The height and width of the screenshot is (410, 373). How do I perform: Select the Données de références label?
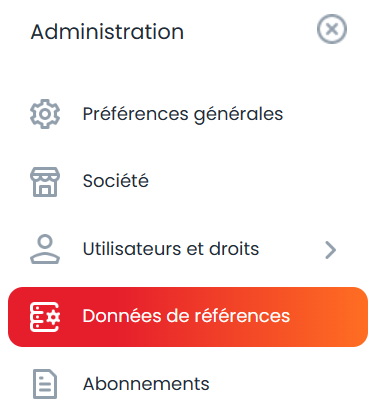pos(186,316)
